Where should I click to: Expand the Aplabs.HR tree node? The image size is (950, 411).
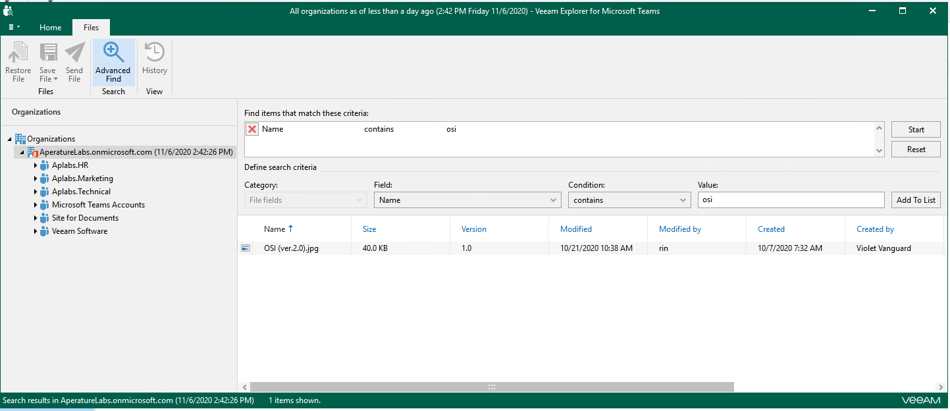(35, 165)
